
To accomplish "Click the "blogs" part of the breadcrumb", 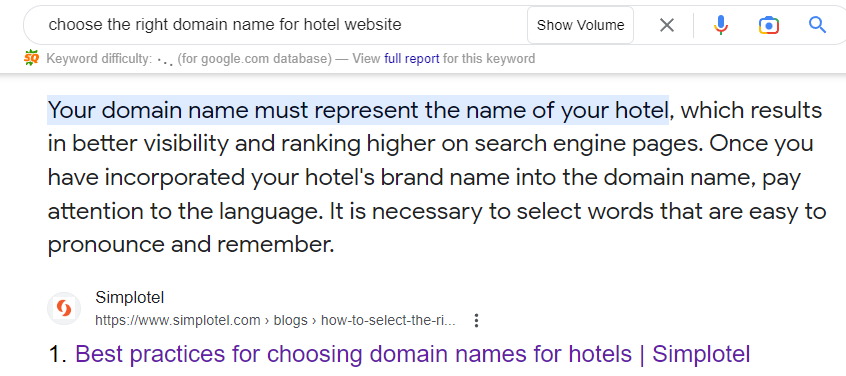I will (291, 320).
